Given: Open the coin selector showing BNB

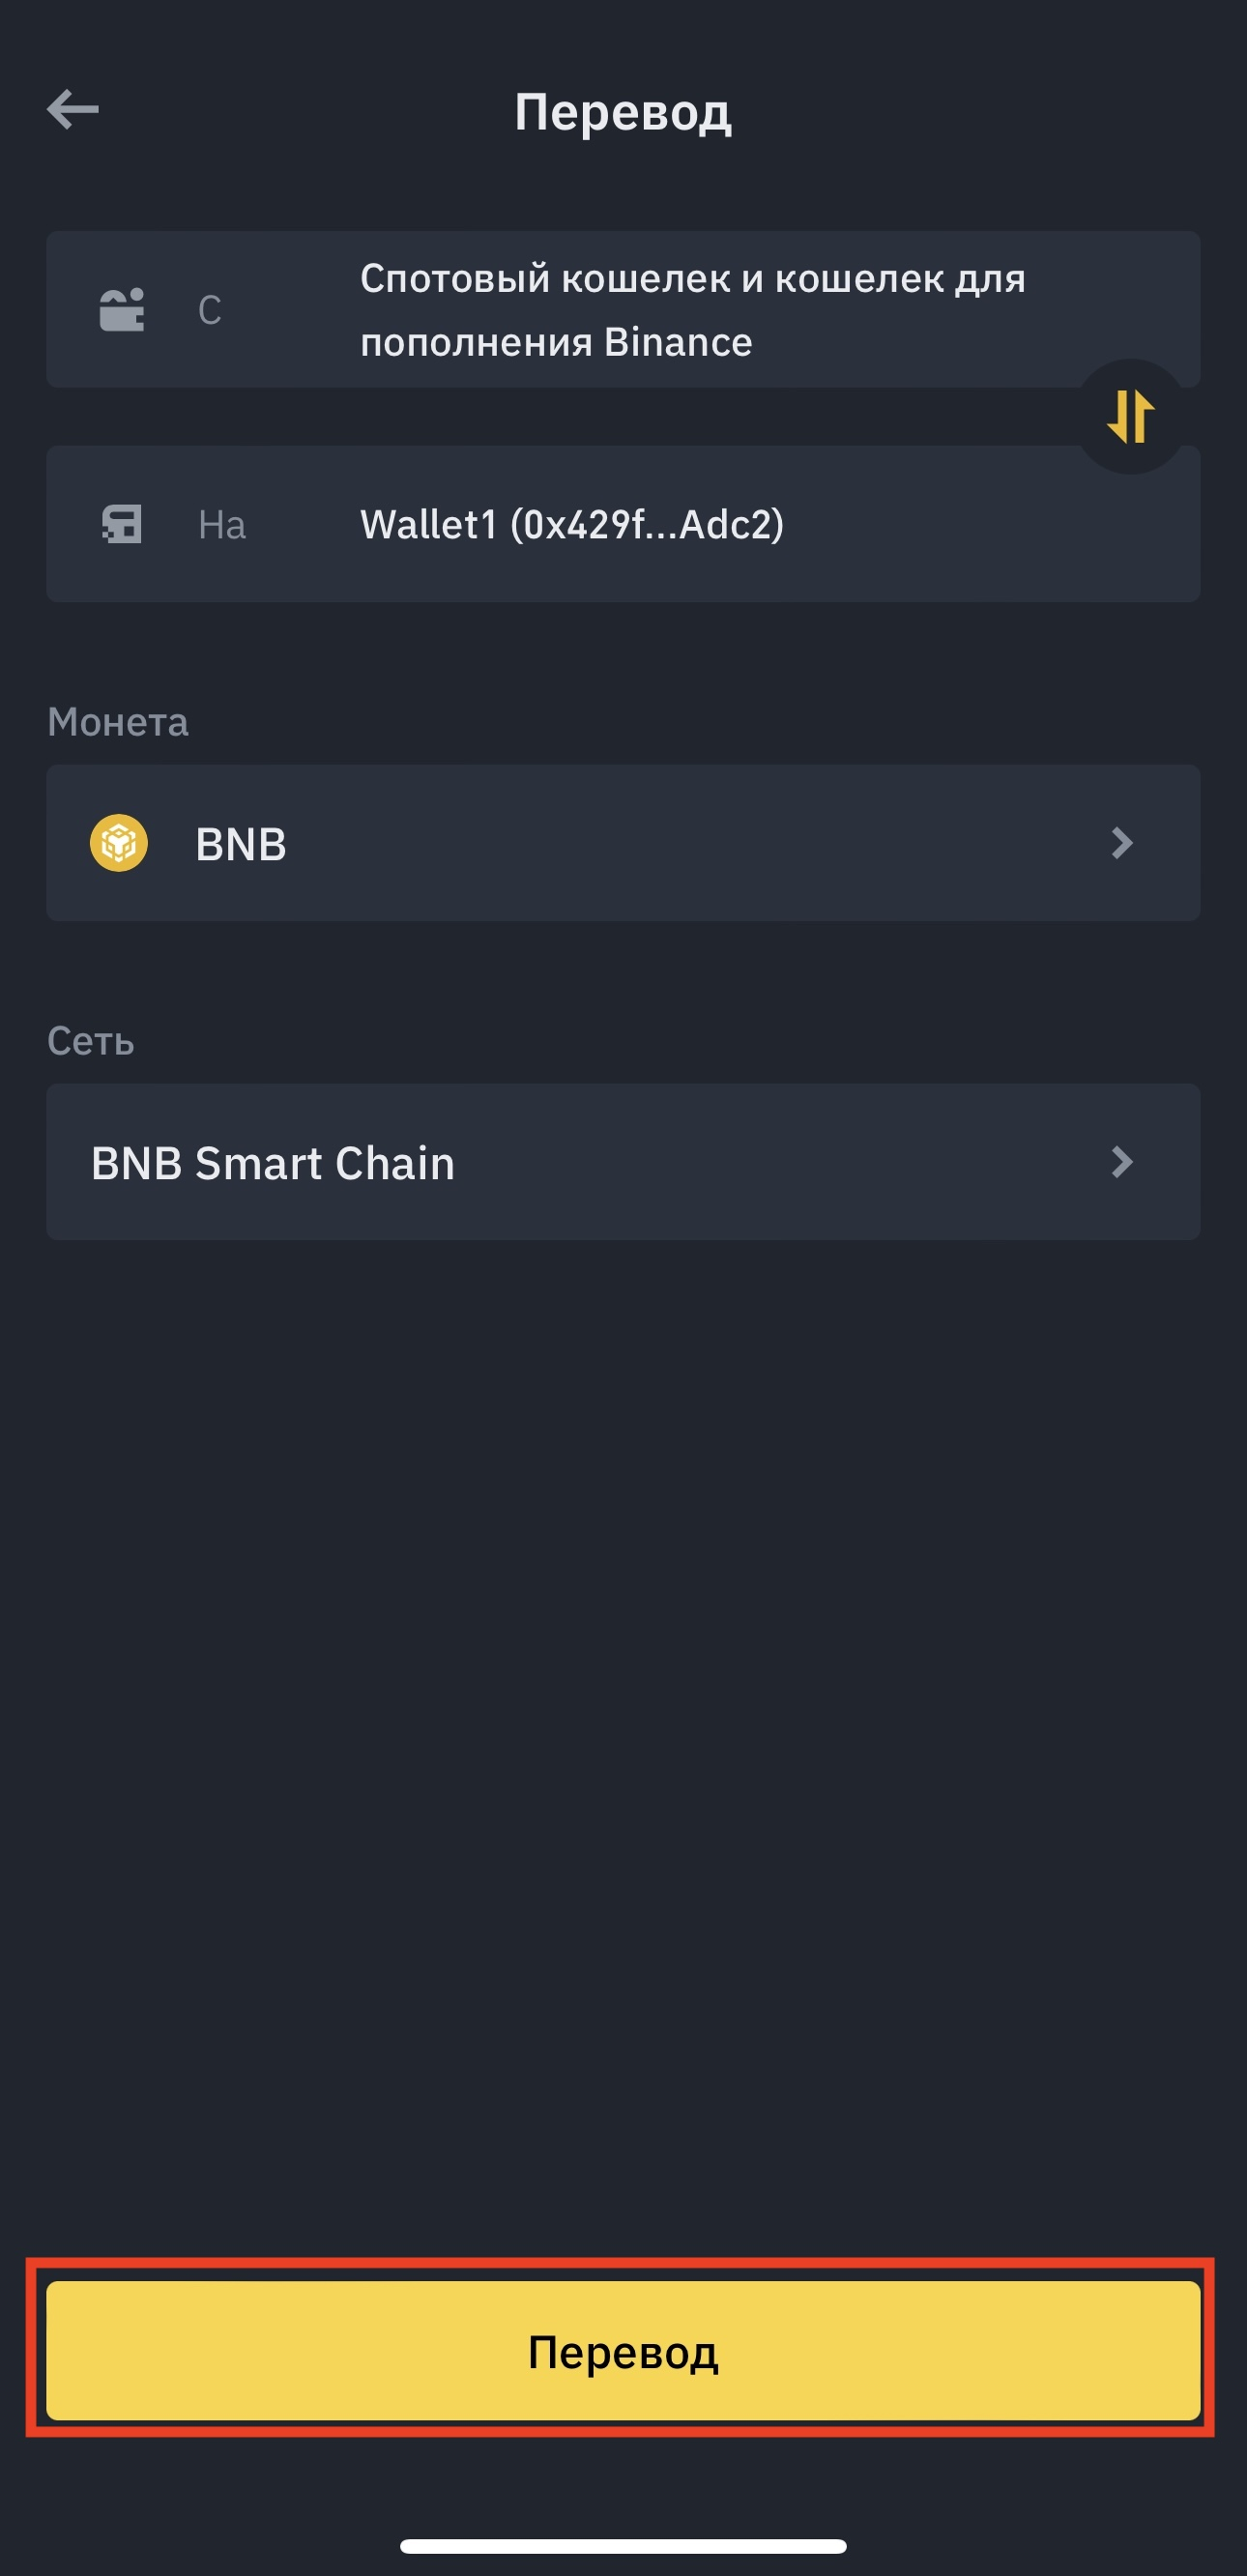Looking at the screenshot, I should [x=623, y=842].
